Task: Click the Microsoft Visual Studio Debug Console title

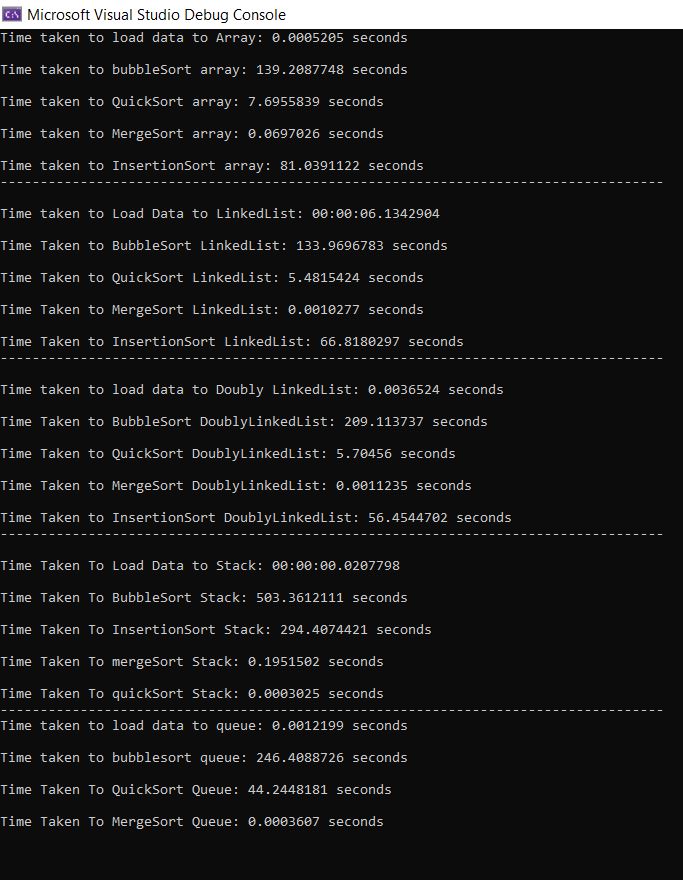Action: (x=155, y=14)
